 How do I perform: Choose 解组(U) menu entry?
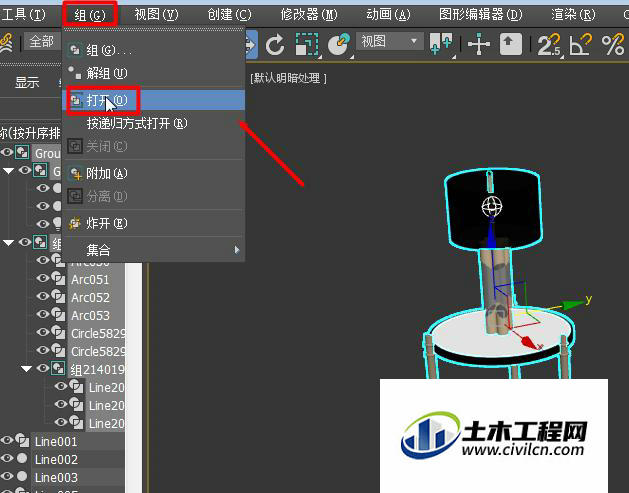pyautogui.click(x=154, y=73)
